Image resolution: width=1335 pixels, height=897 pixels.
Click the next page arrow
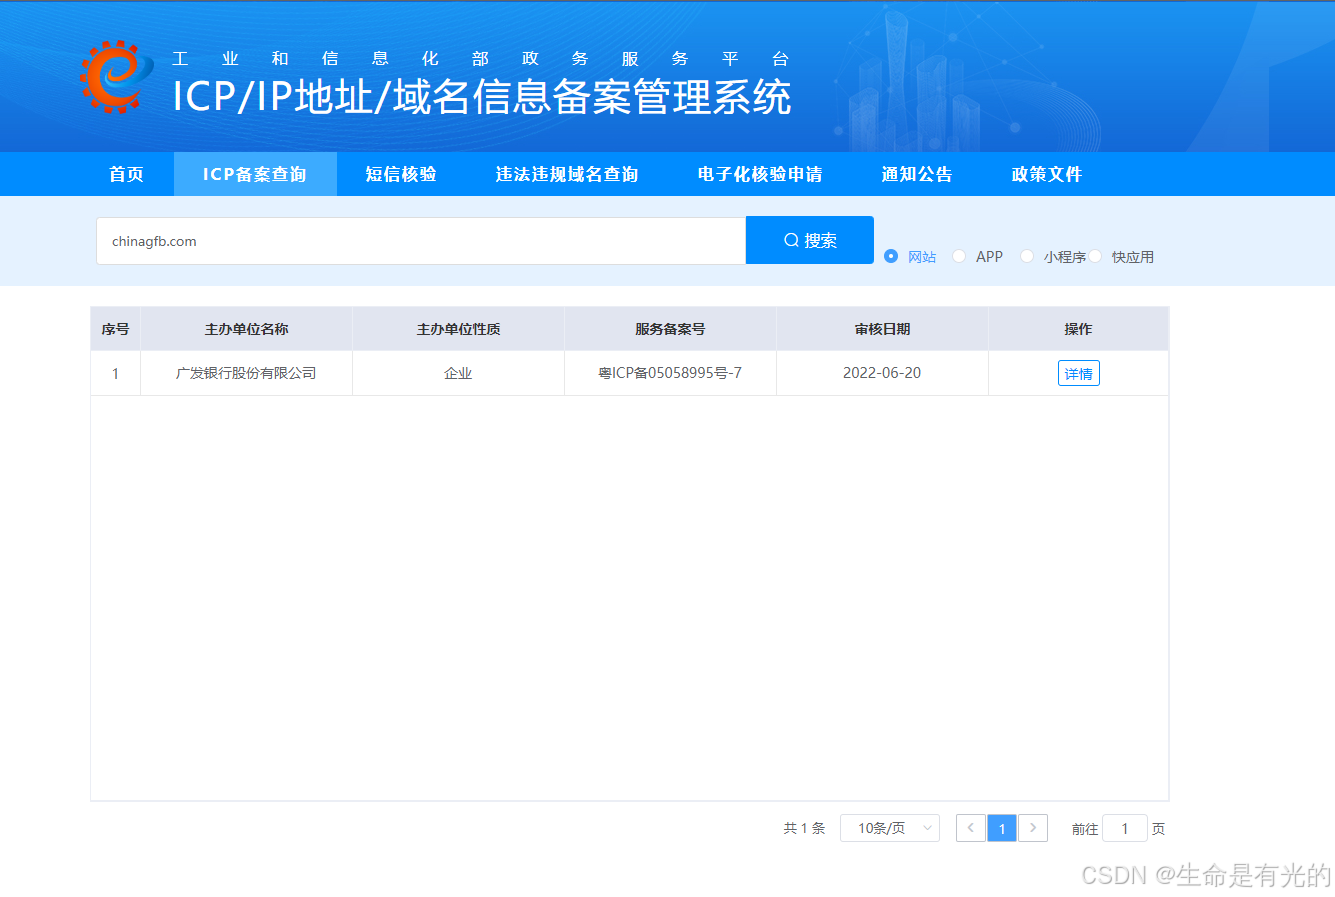click(x=1032, y=828)
